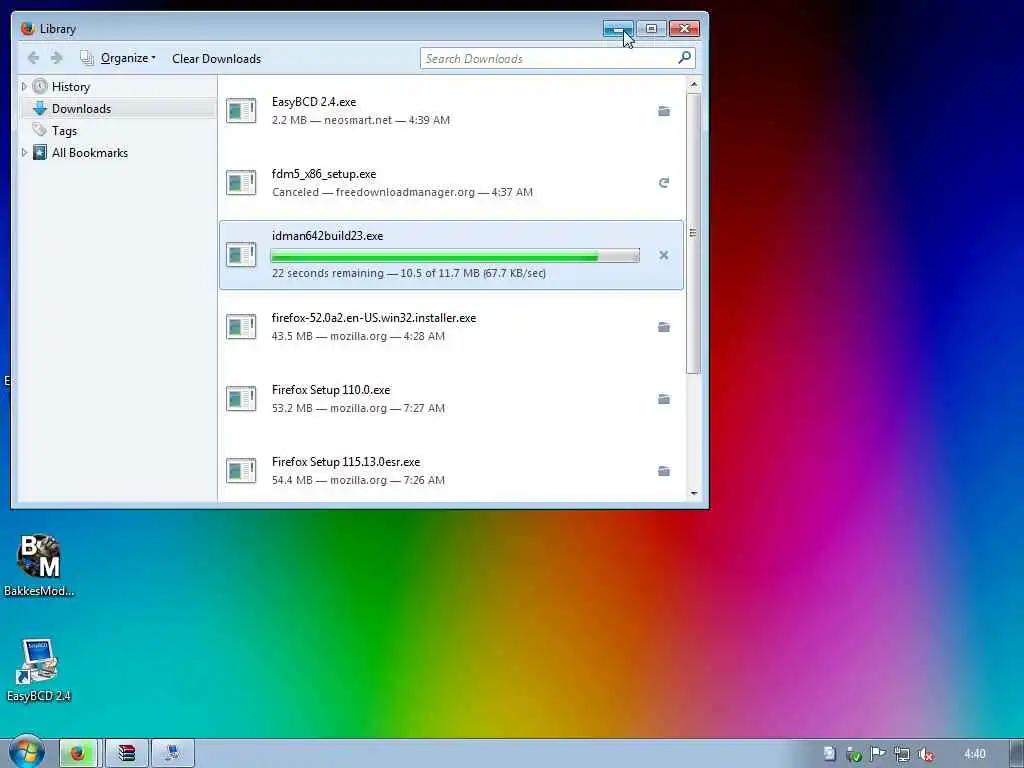
Task: Open the third taskbar program icon
Action: coord(172,753)
